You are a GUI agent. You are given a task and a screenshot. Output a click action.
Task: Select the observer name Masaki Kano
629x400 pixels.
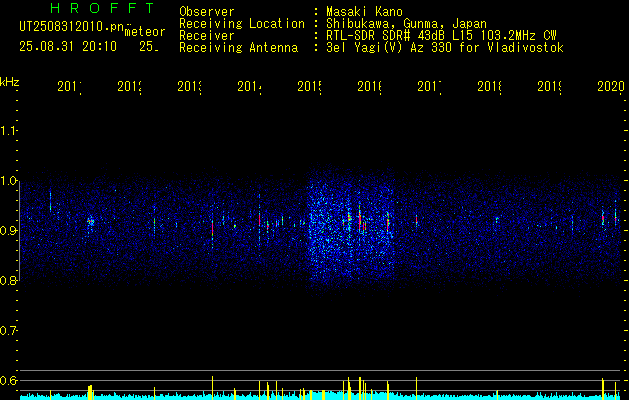point(364,11)
